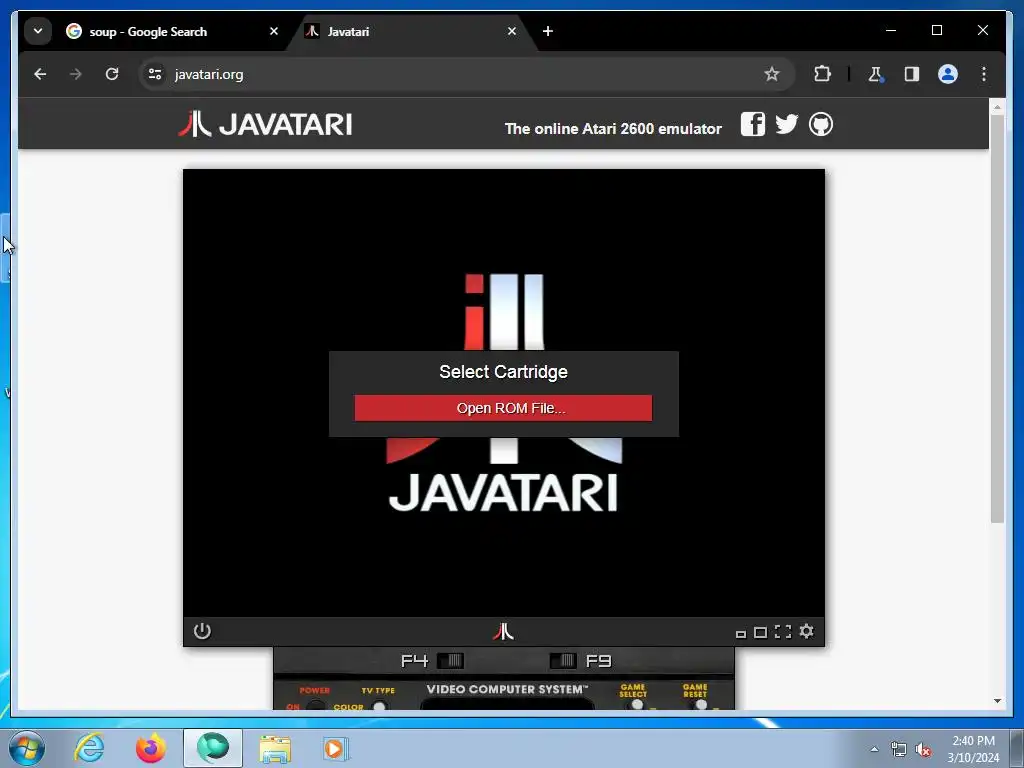The width and height of the screenshot is (1024, 768).
Task: Toggle the F9 difficulty switch
Action: click(563, 661)
